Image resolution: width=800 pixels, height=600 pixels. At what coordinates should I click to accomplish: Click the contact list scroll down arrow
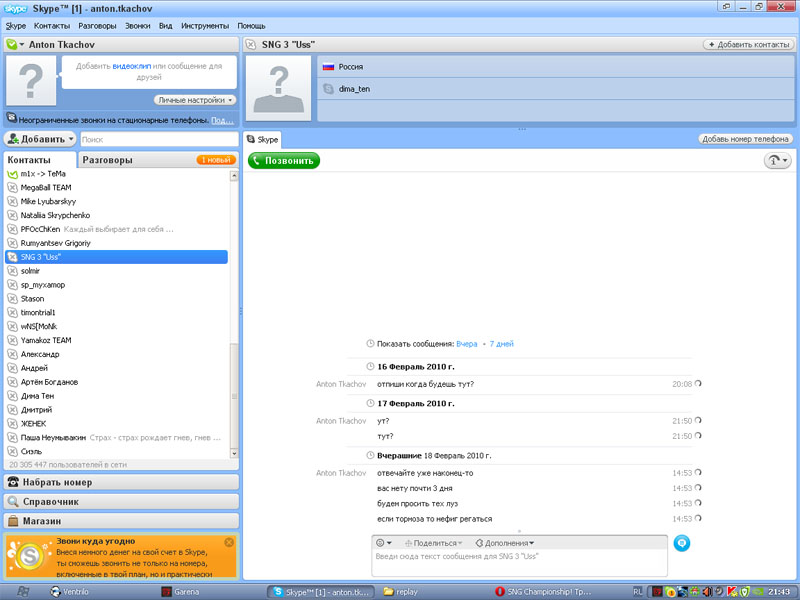pos(234,453)
